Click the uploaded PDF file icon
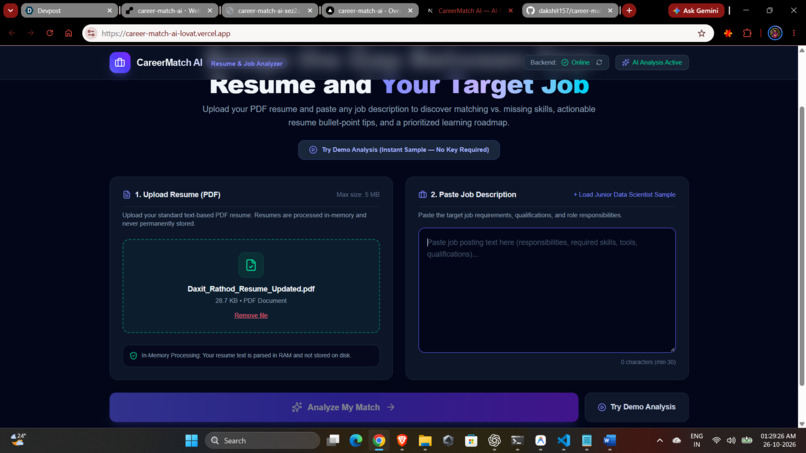This screenshot has height=453, width=806. coord(251,265)
